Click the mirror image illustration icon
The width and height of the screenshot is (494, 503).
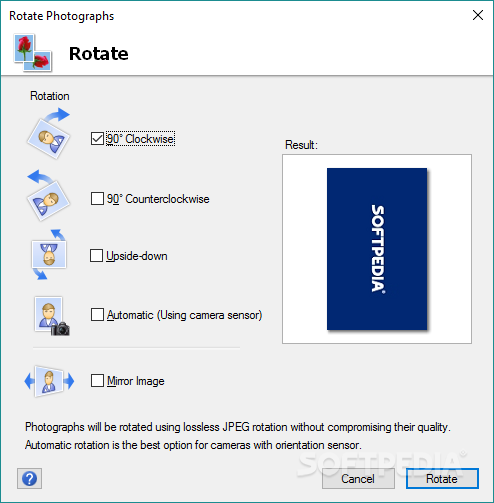click(49, 381)
